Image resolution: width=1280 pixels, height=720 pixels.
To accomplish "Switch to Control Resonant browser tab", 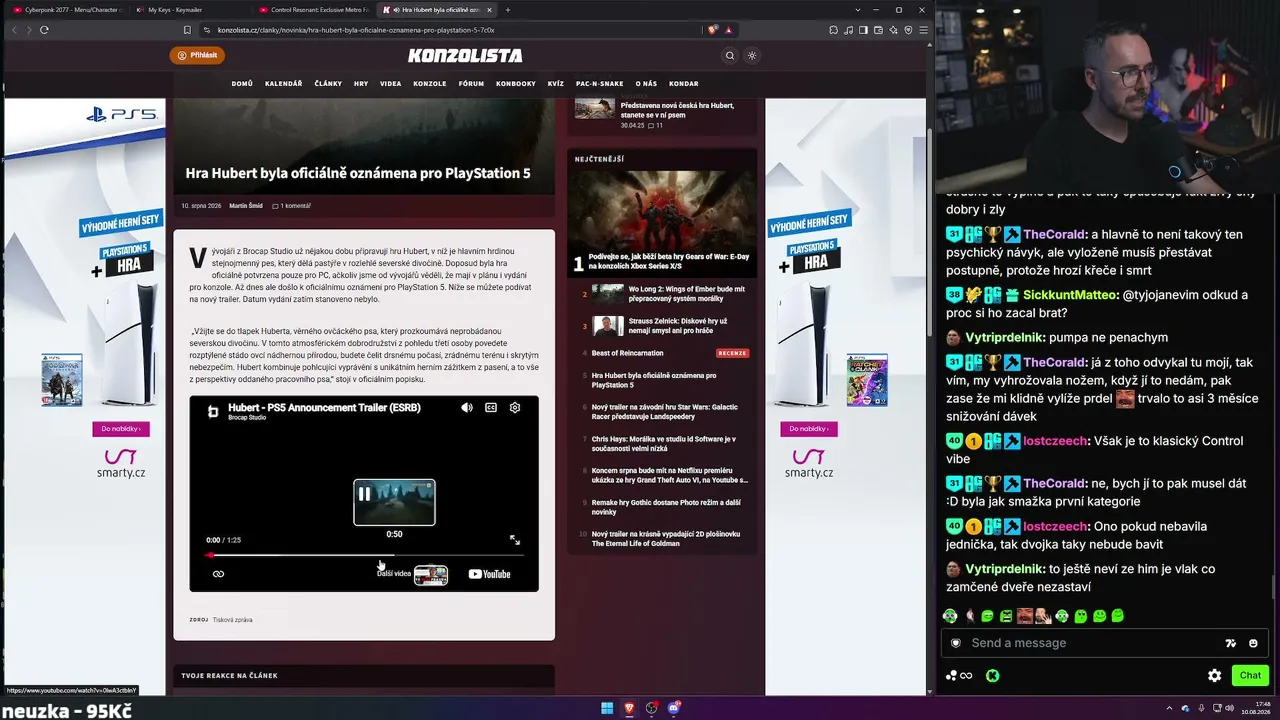I will [312, 10].
